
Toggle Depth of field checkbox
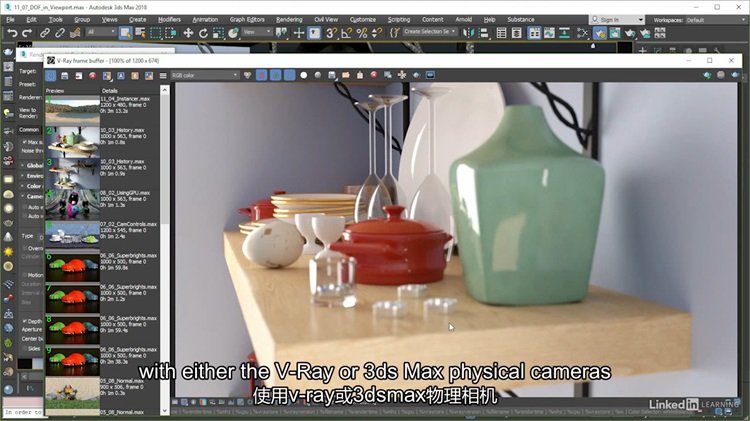point(24,321)
